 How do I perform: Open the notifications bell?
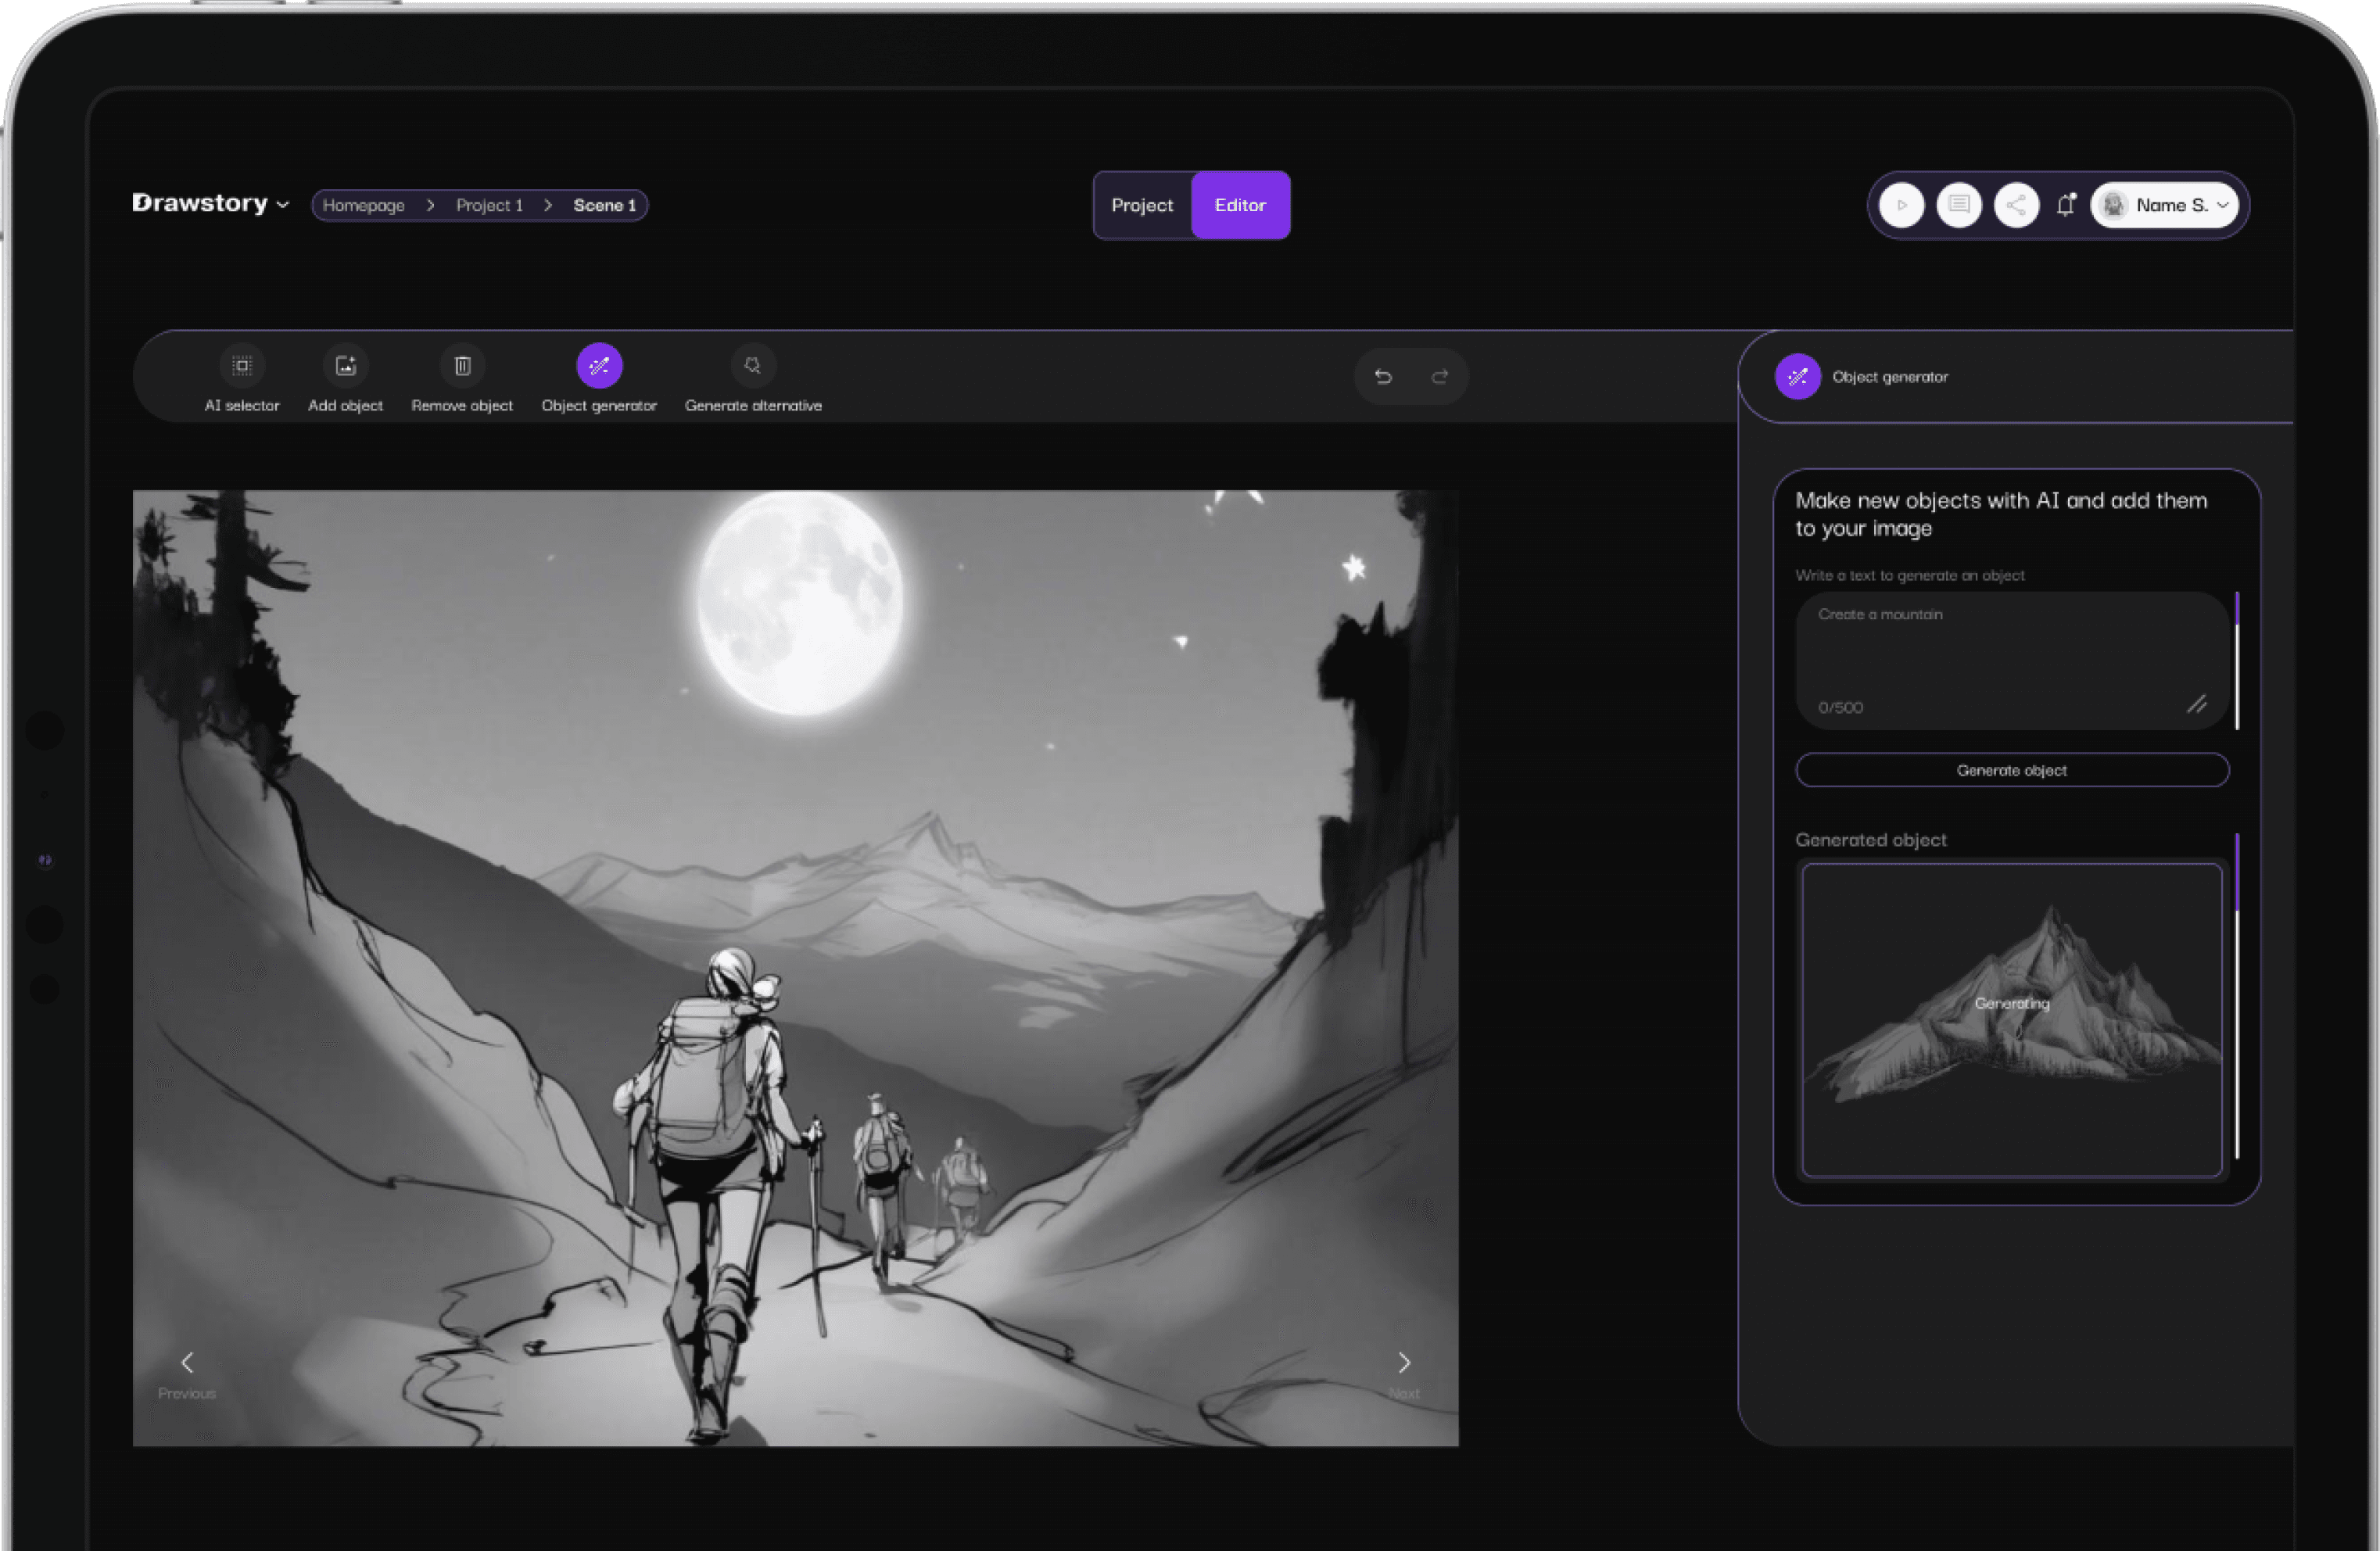point(2066,205)
